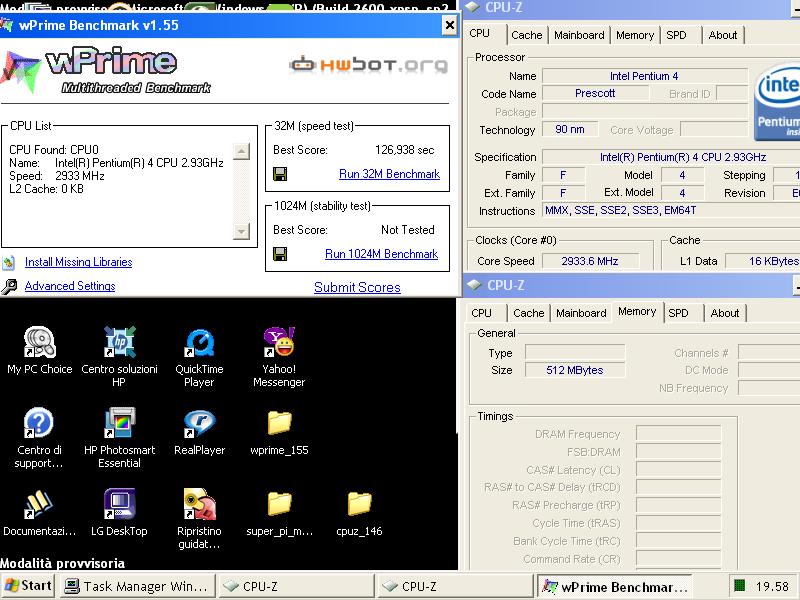This screenshot has height=600, width=800.
Task: Select CPU tab in lower CPU-Z window
Action: tap(481, 313)
